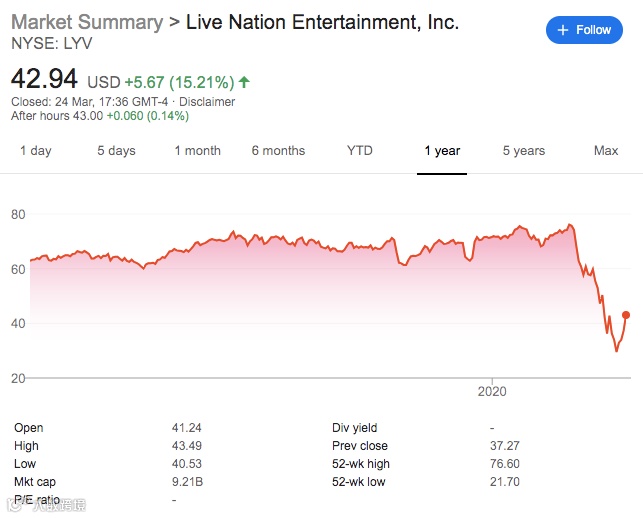The image size is (643, 518).
Task: Open the Disclaimer link
Action: tap(208, 102)
